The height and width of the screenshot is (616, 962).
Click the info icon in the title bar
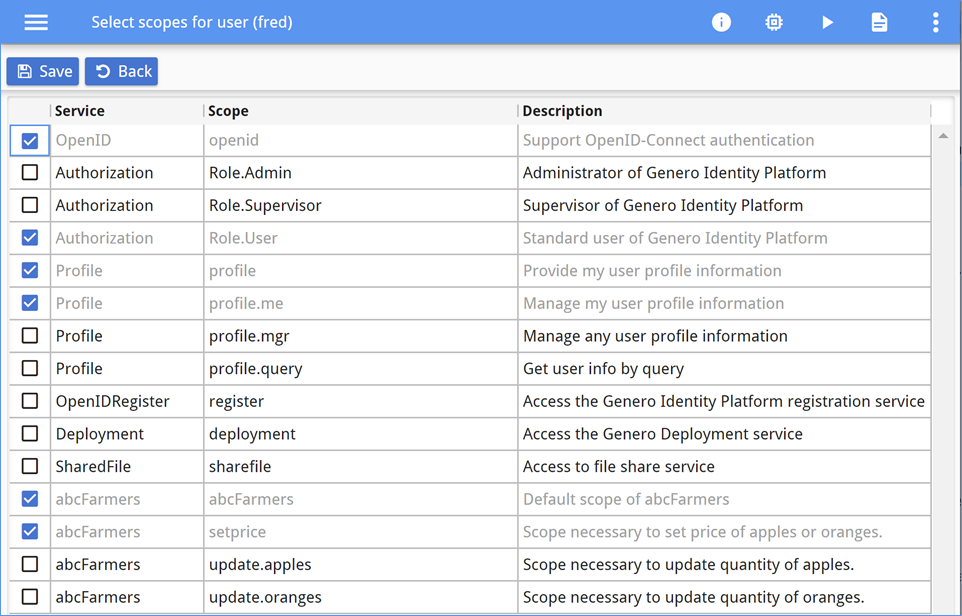(x=721, y=21)
